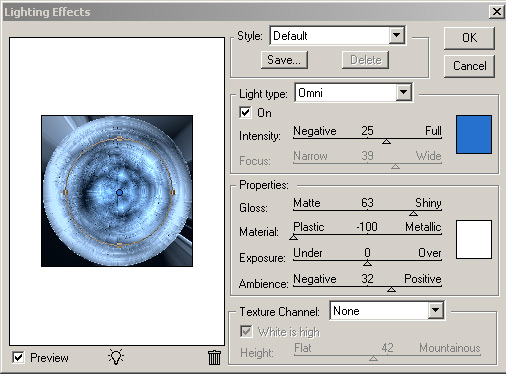Toggle the Preview checkbox

18,357
